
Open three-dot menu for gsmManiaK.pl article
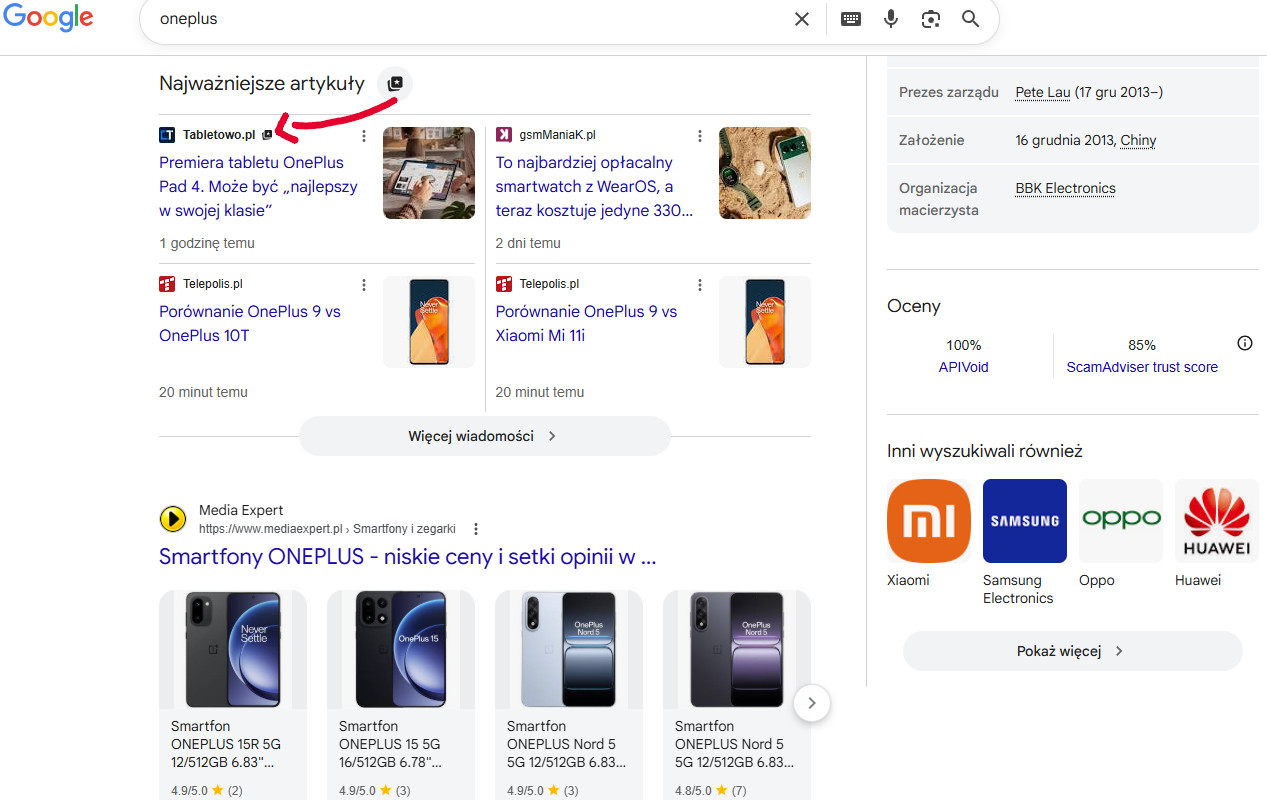click(700, 136)
